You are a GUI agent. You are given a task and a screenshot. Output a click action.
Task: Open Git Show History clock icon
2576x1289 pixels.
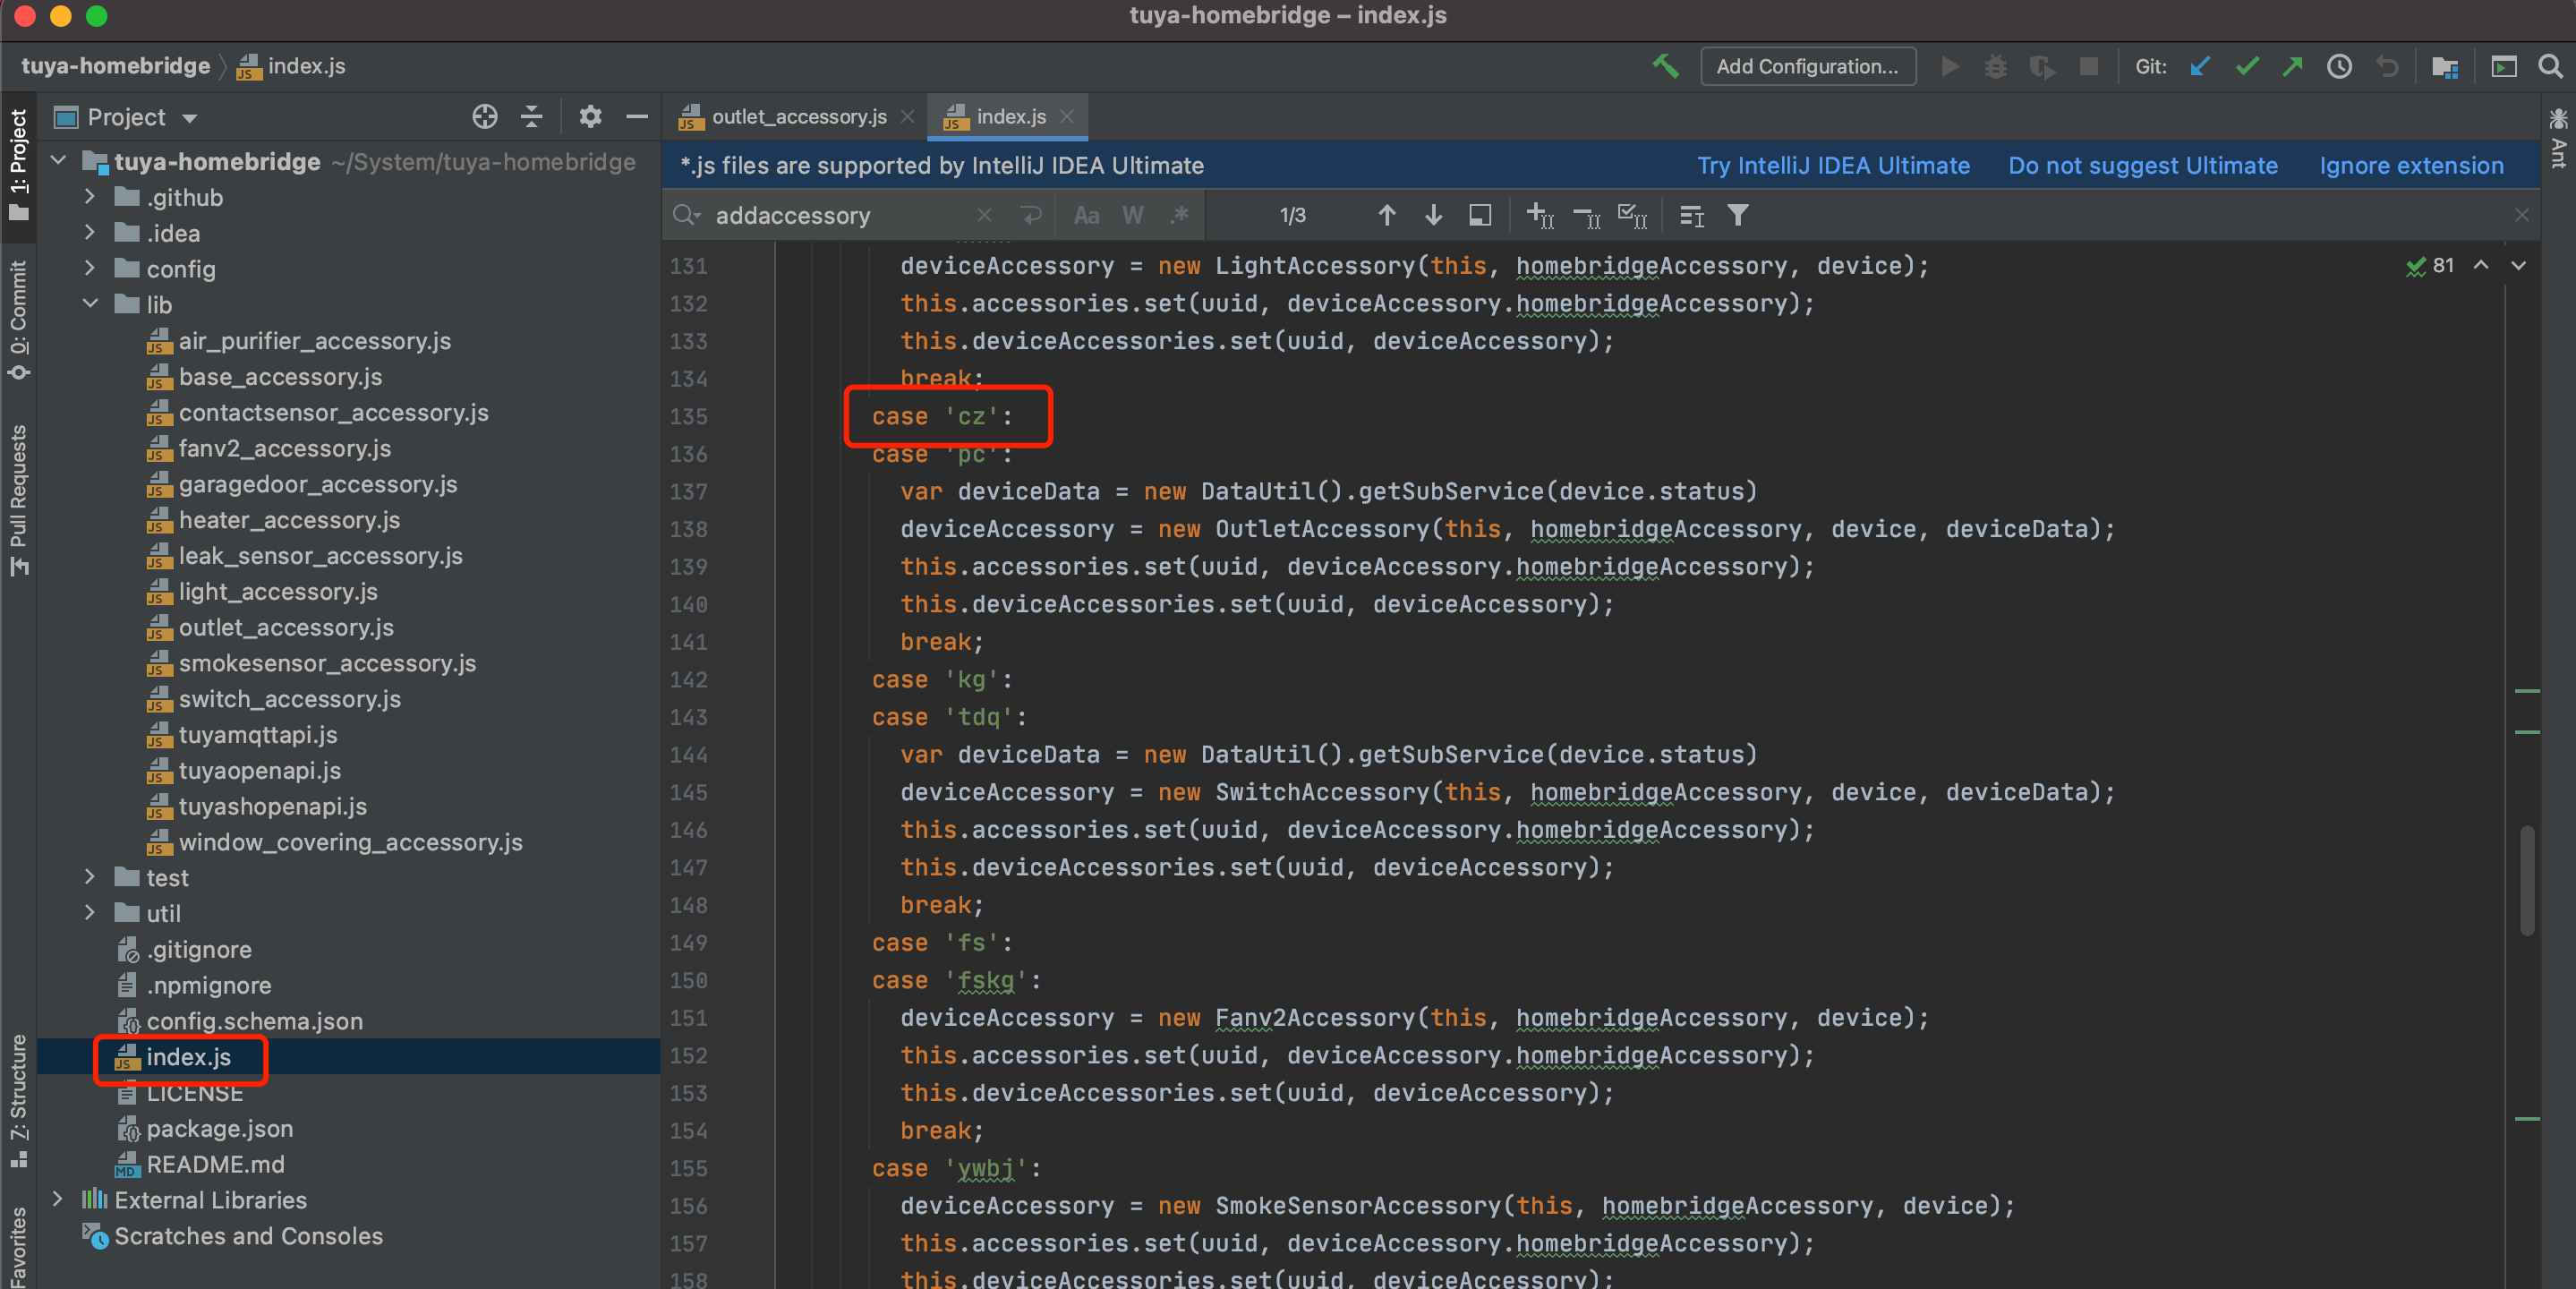pyautogui.click(x=2339, y=66)
